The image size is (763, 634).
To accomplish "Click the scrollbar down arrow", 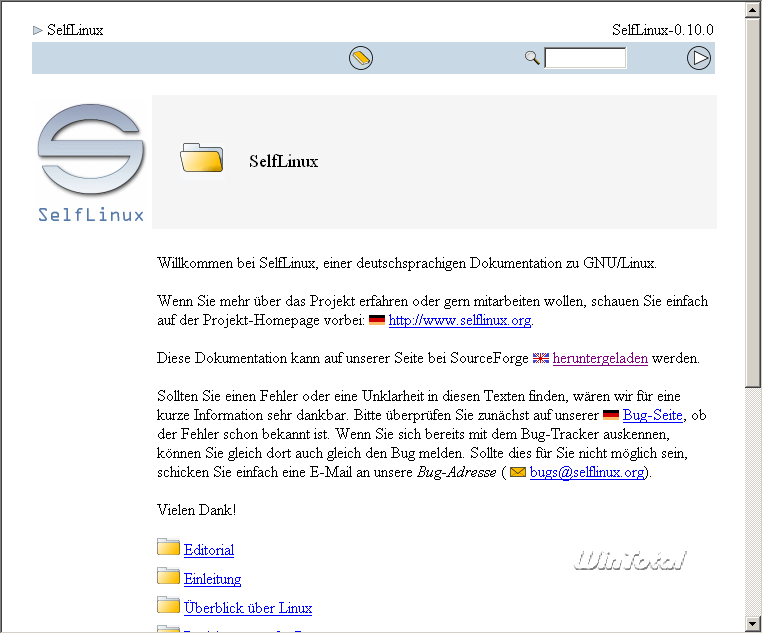I will tap(752, 623).
